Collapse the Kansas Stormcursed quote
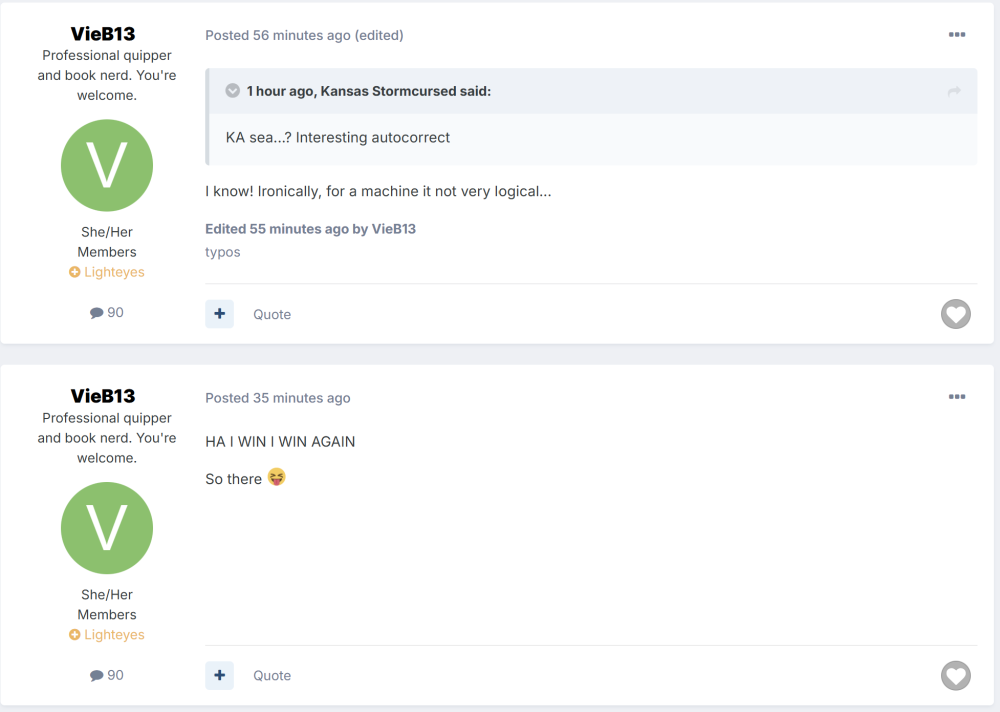Image resolution: width=1000 pixels, height=712 pixels. tap(233, 91)
